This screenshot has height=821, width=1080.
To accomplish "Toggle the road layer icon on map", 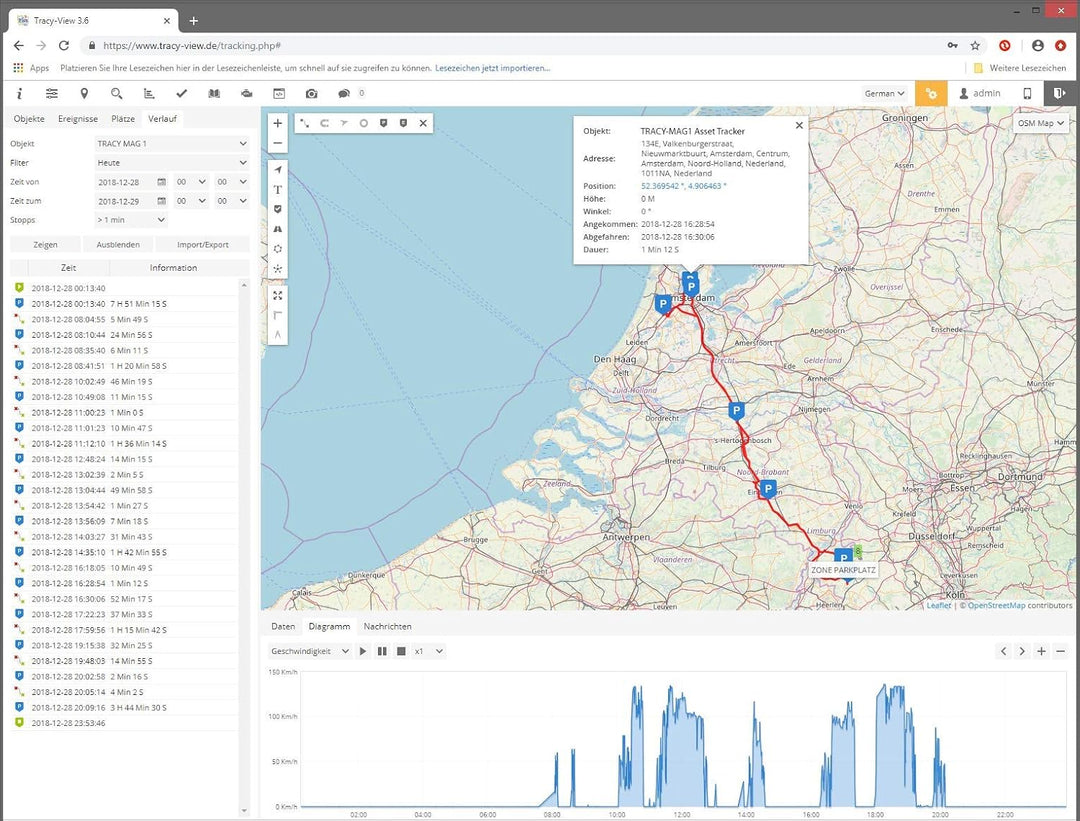I will tap(278, 229).
